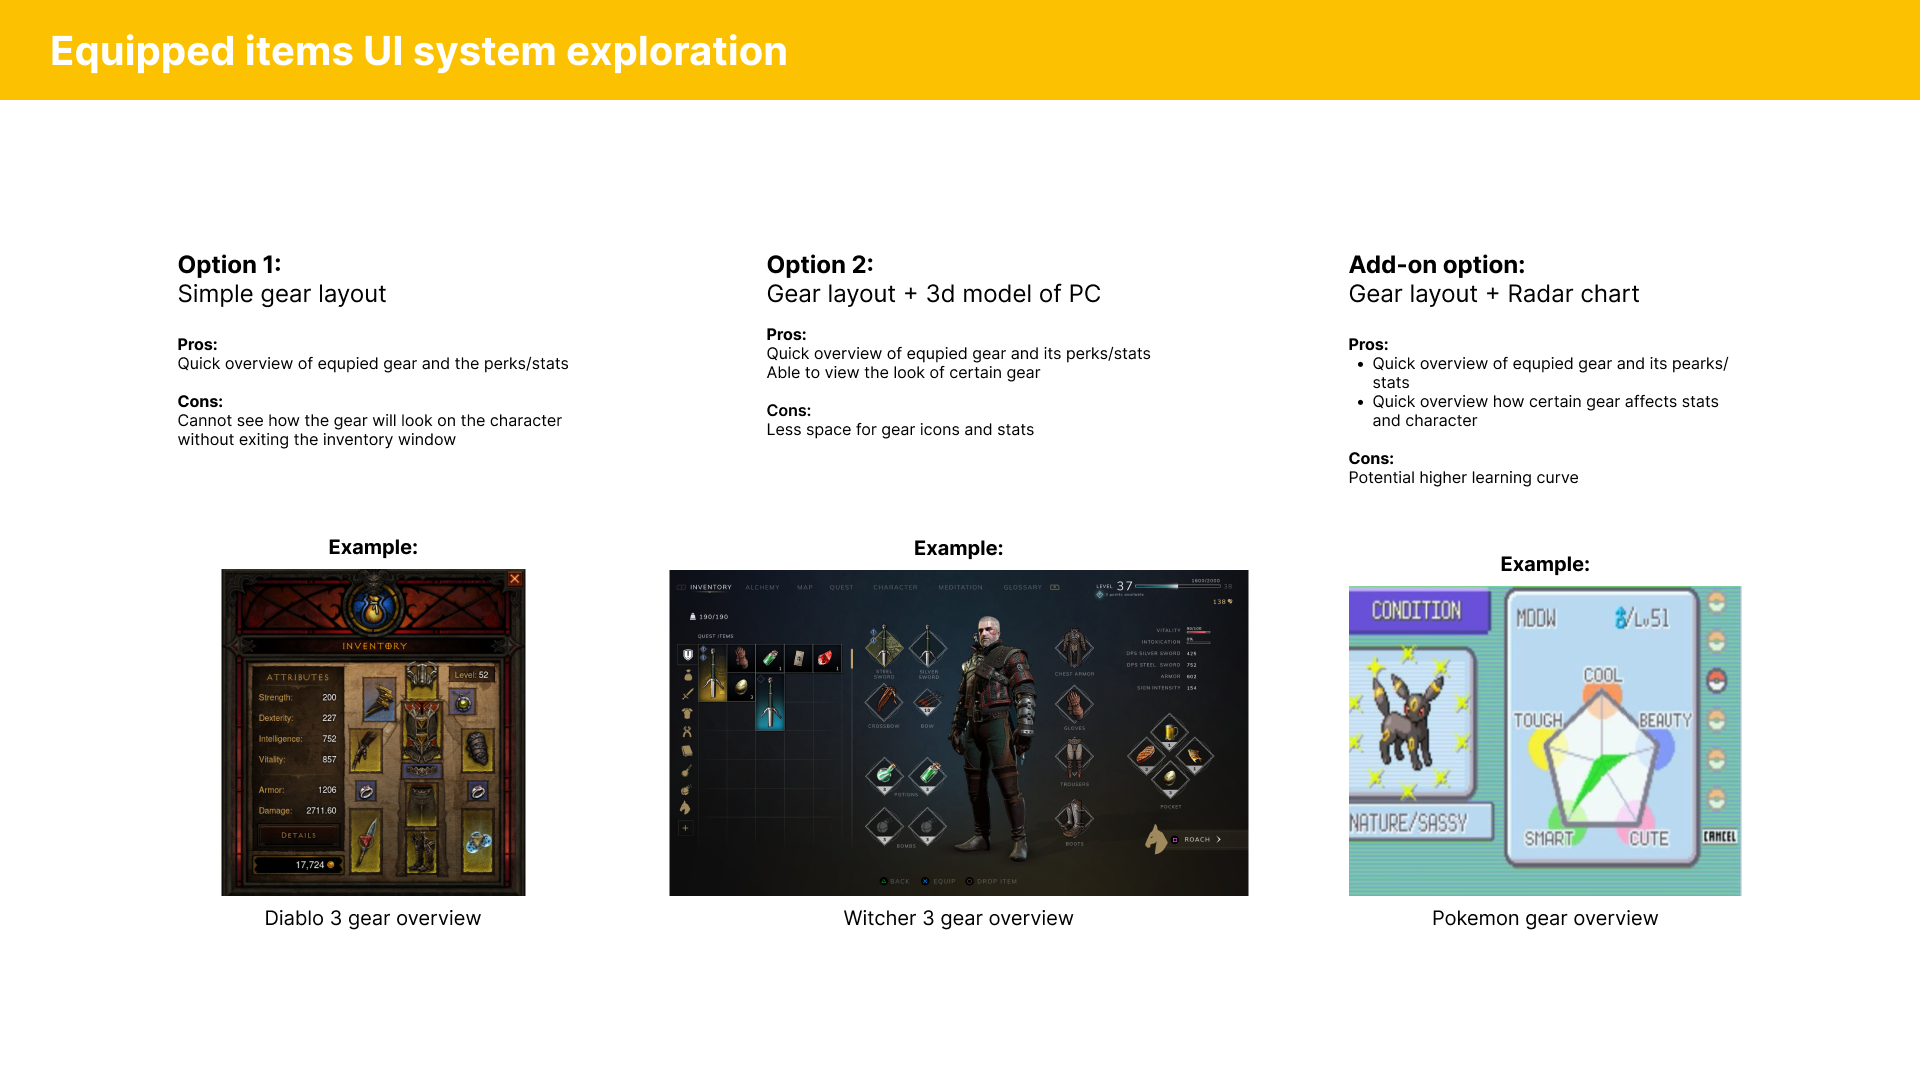This screenshot has height=1080, width=1920.
Task: Select the Witcher Silver Sword equipment slot
Action: point(928,647)
